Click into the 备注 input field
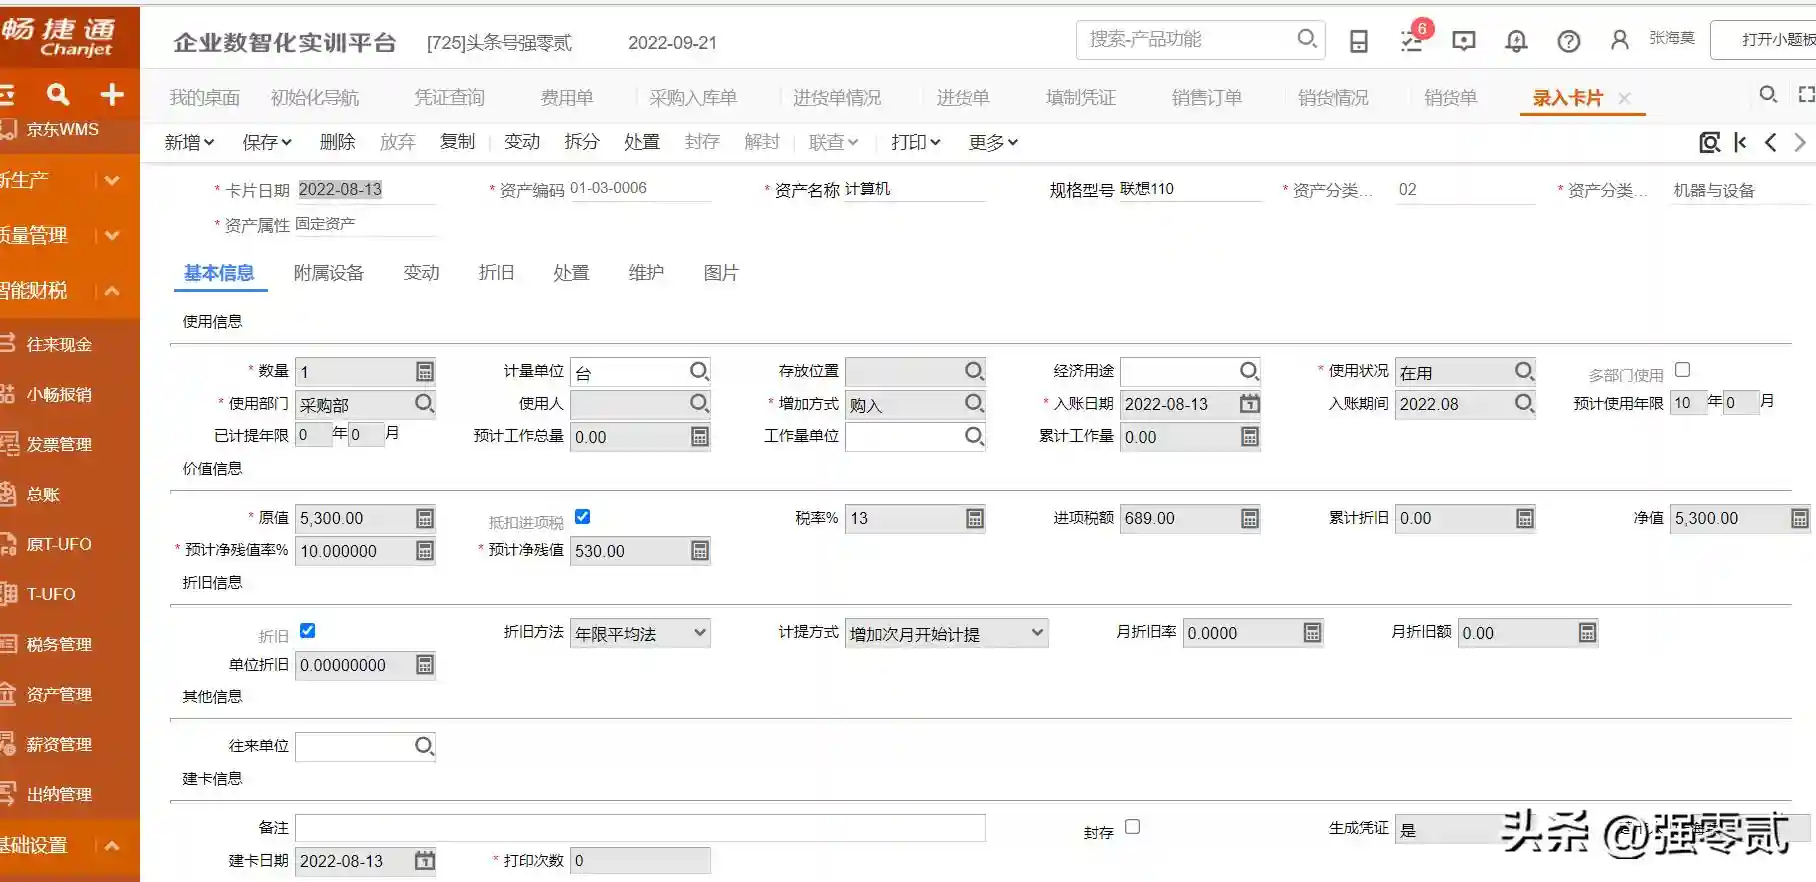The image size is (1816, 882). pos(640,828)
